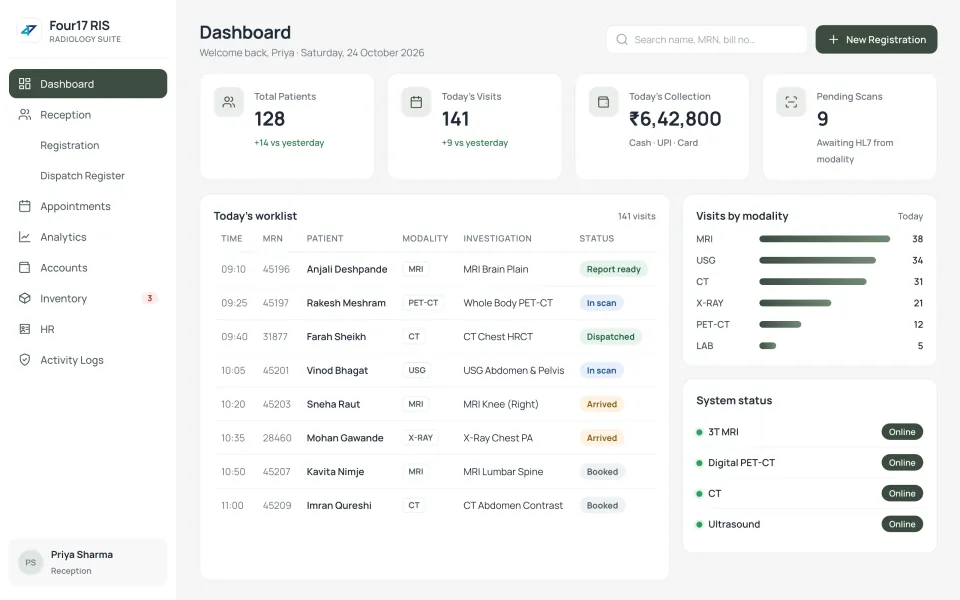The image size is (960, 600).
Task: Select patient Farah Sheikh
Action: (336, 337)
